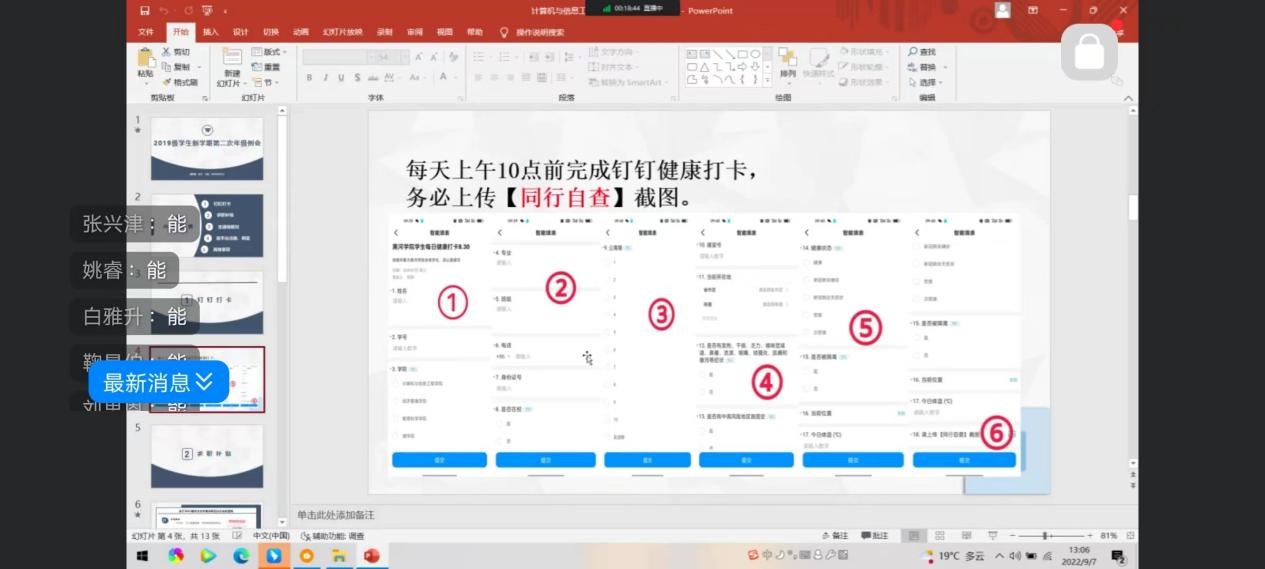Image resolution: width=1265 pixels, height=569 pixels.
Task: Click the Save icon in title bar
Action: click(x=145, y=11)
